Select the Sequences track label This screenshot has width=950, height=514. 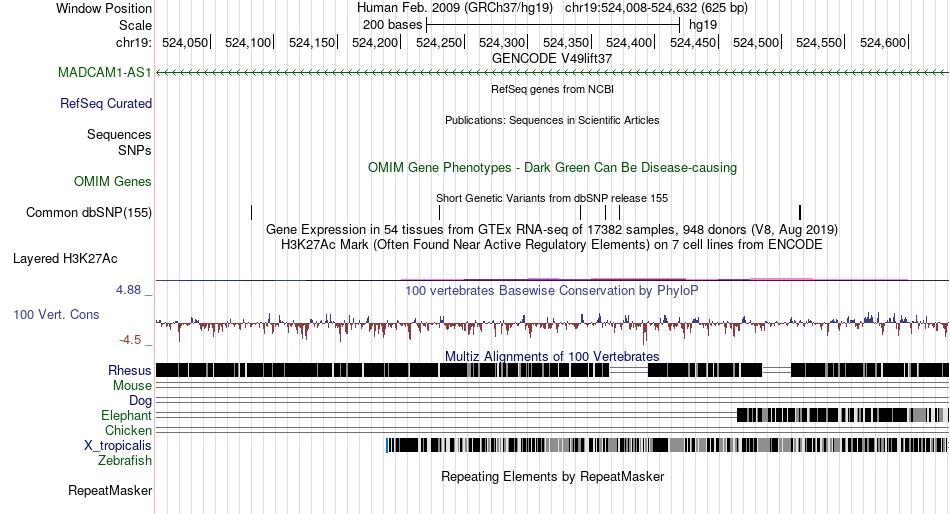[x=119, y=135]
